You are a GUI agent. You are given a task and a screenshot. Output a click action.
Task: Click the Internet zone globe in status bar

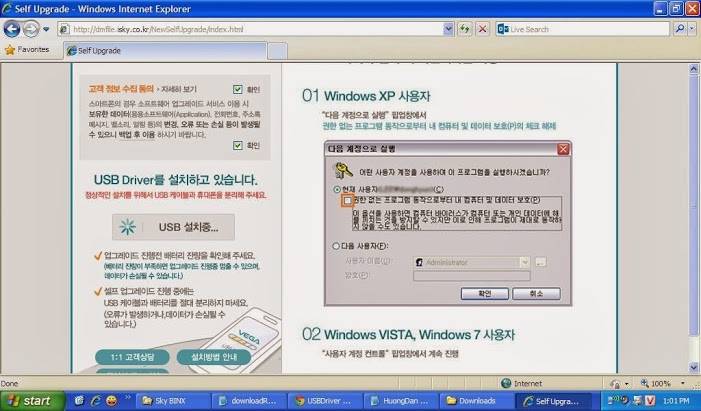506,383
